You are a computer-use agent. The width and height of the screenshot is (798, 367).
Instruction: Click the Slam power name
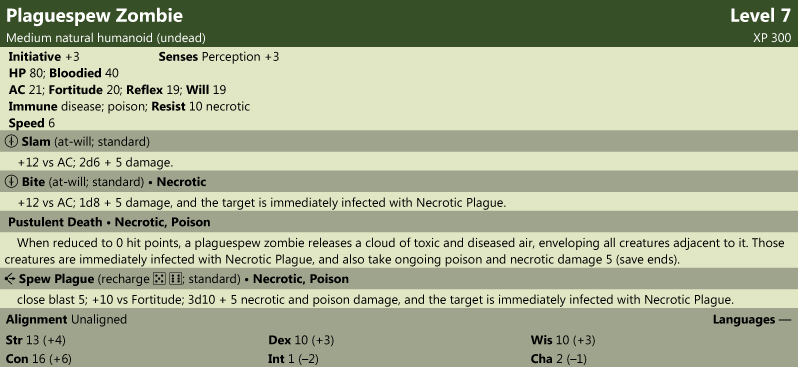tap(36, 142)
